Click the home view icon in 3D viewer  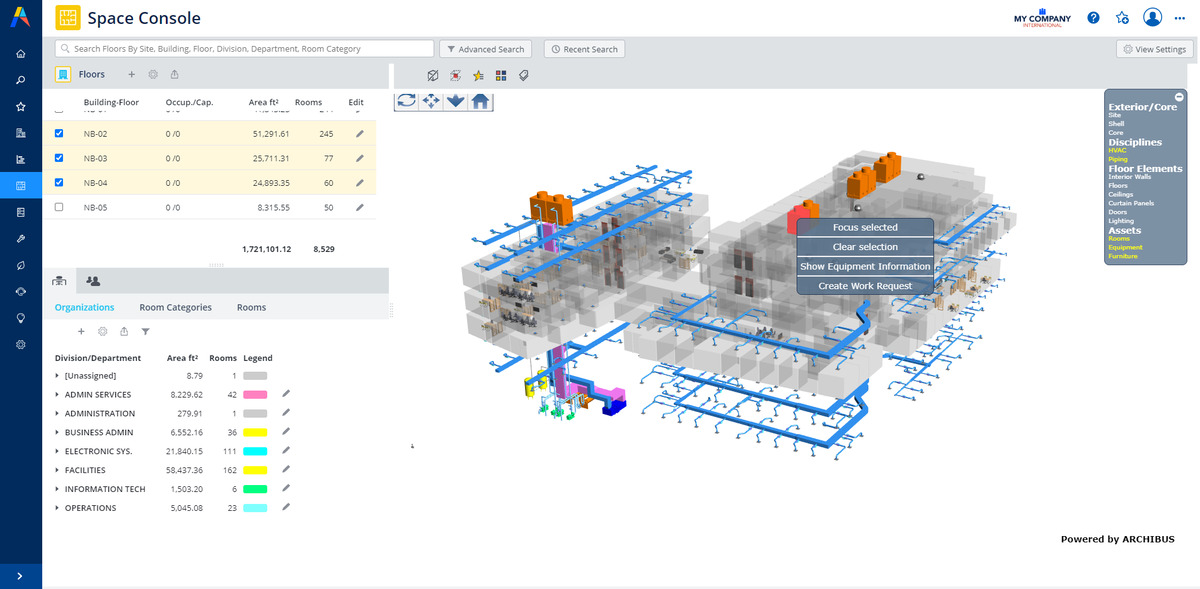click(x=481, y=101)
